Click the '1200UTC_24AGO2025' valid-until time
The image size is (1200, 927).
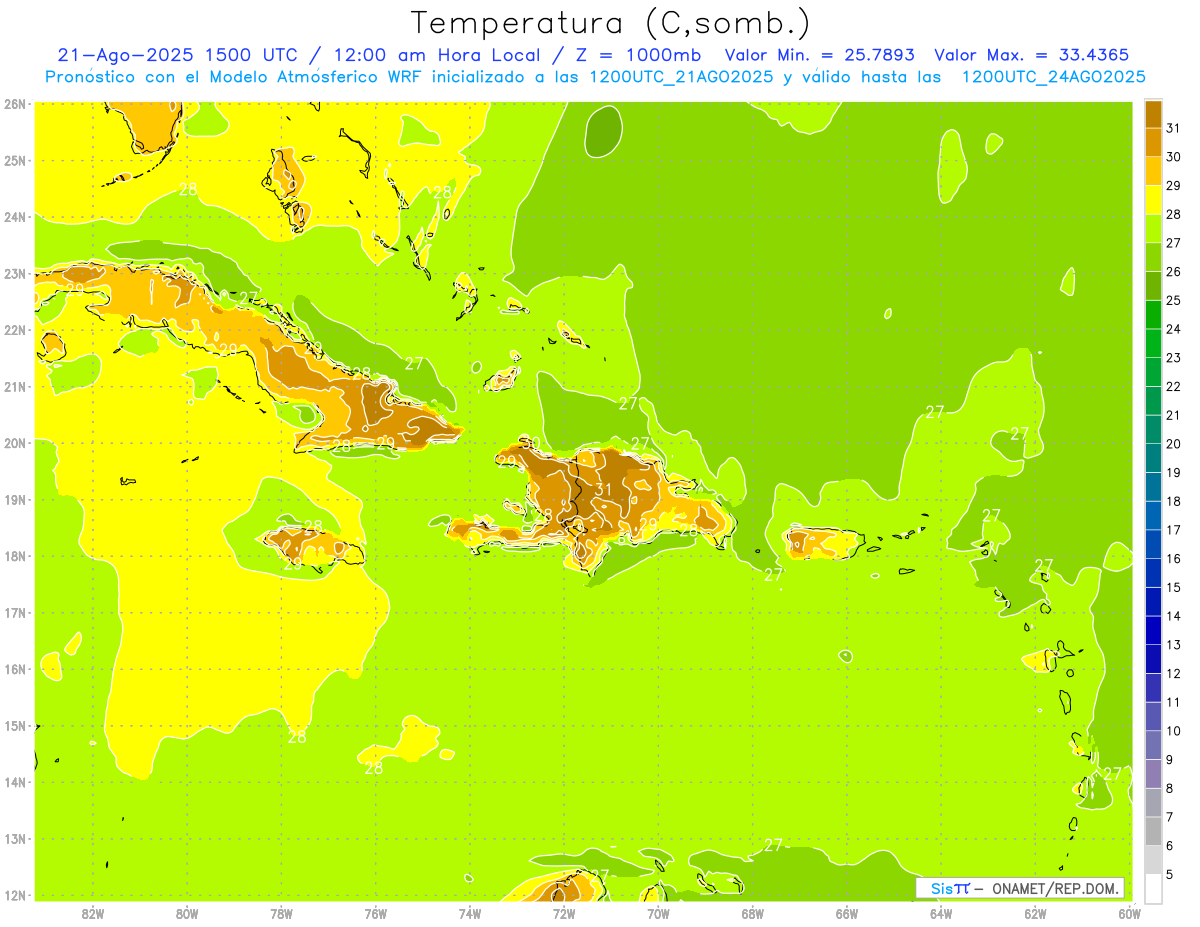1053,77
